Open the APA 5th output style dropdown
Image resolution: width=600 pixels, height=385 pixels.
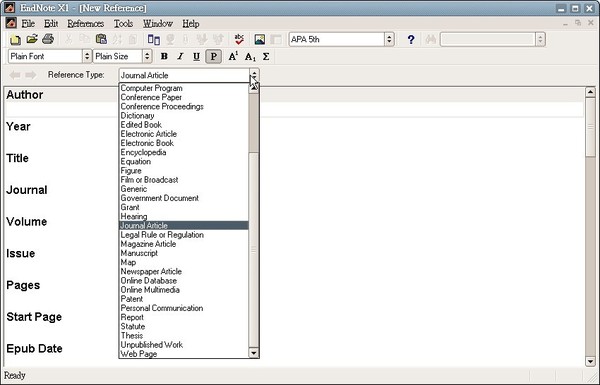(389, 39)
